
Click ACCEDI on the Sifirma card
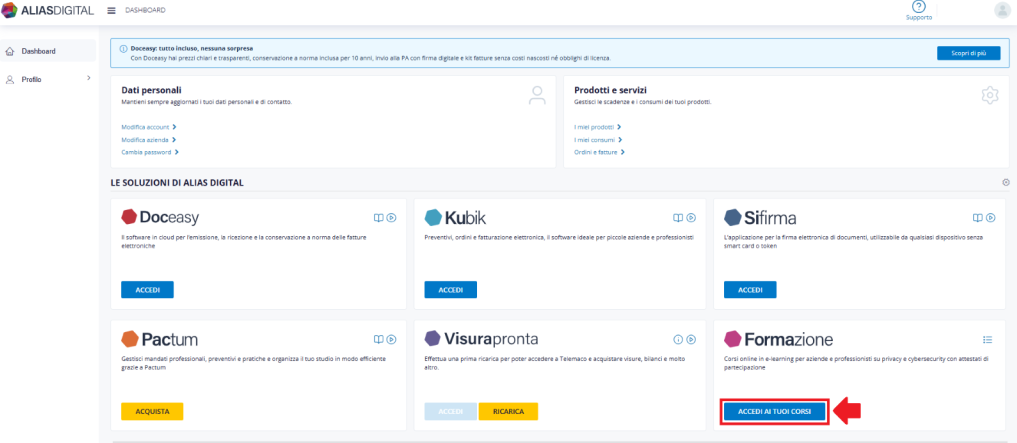750,289
